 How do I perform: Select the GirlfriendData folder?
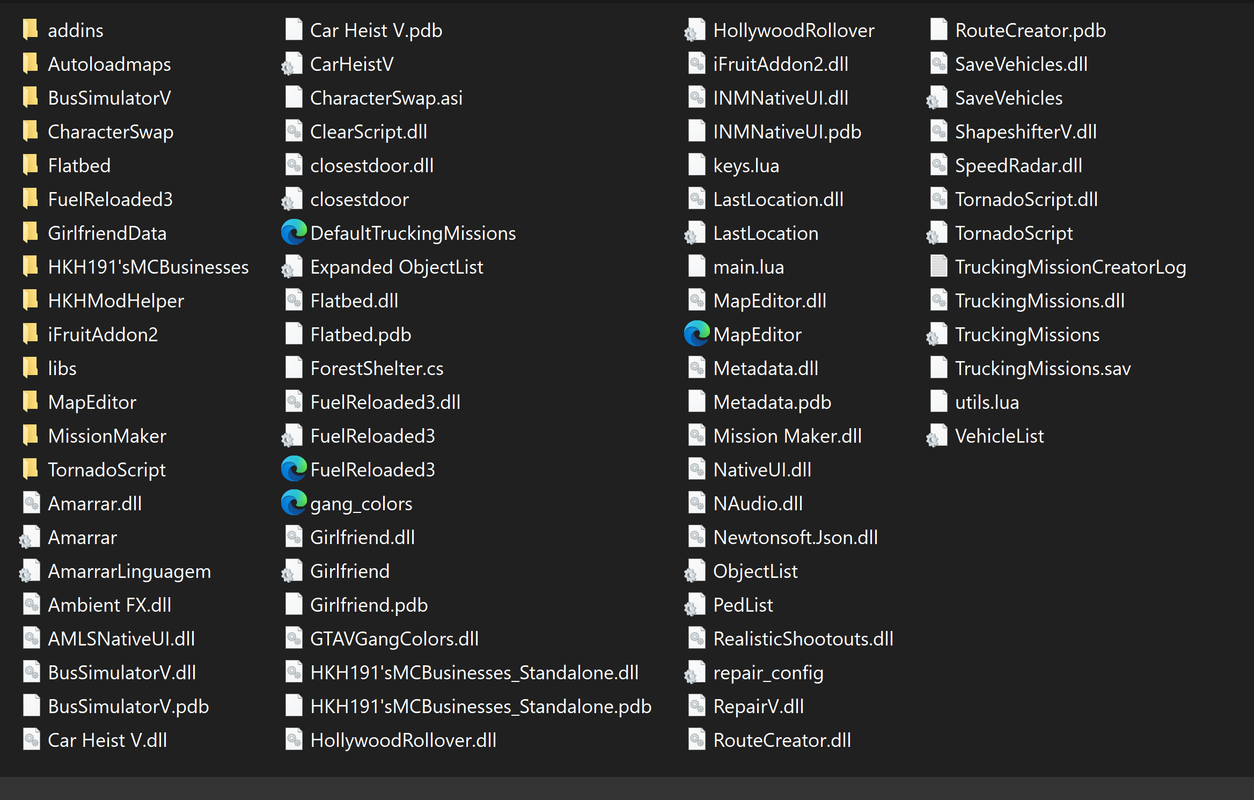tap(94, 233)
